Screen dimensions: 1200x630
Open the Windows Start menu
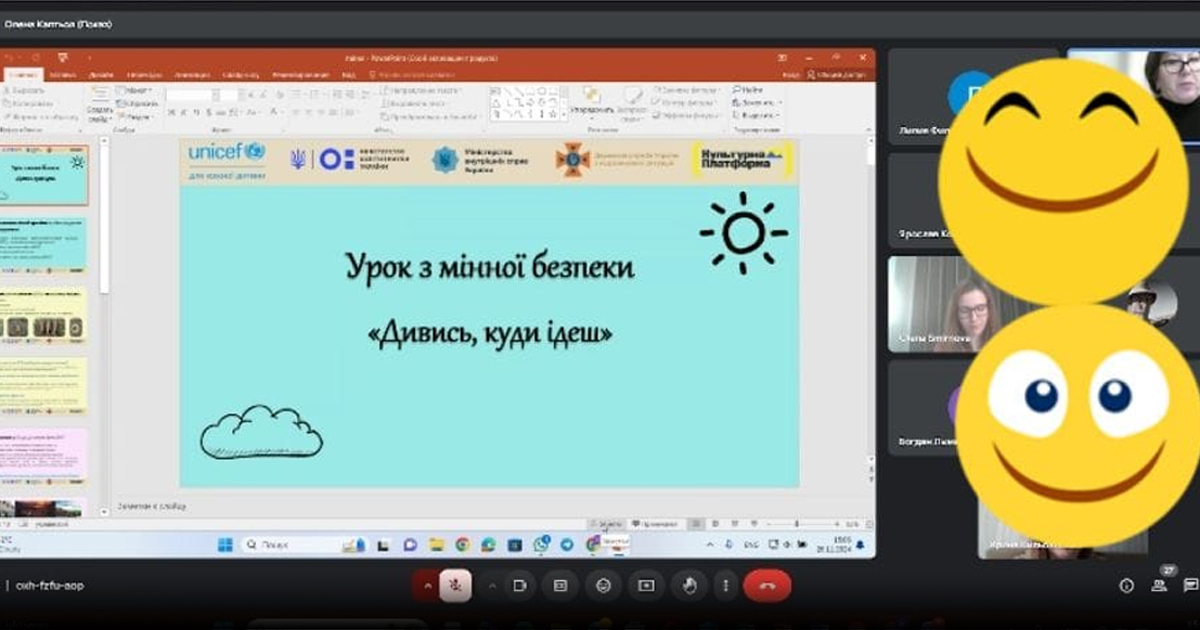tap(225, 545)
